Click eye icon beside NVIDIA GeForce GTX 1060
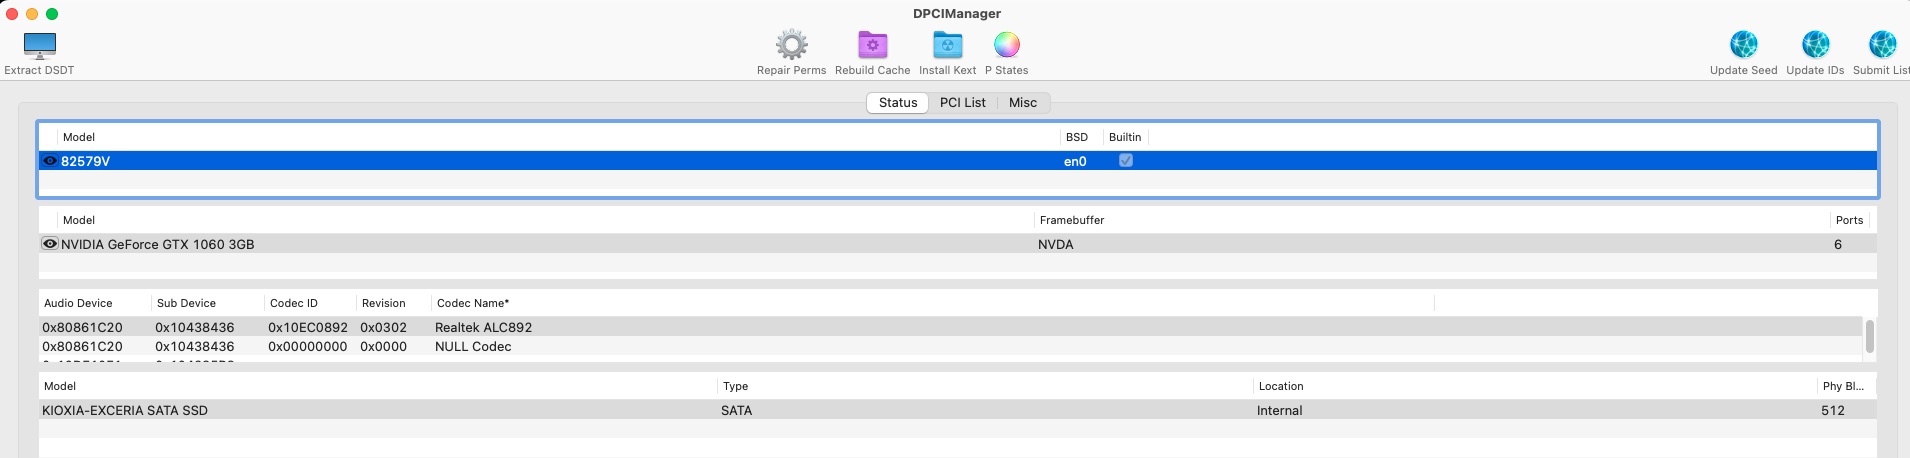This screenshot has height=458, width=1910. (49, 244)
